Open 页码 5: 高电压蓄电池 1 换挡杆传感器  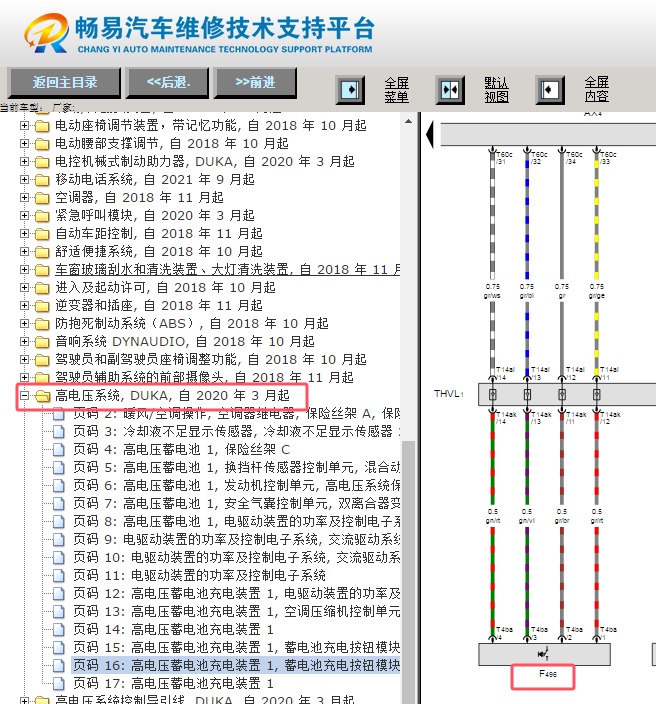(x=237, y=467)
